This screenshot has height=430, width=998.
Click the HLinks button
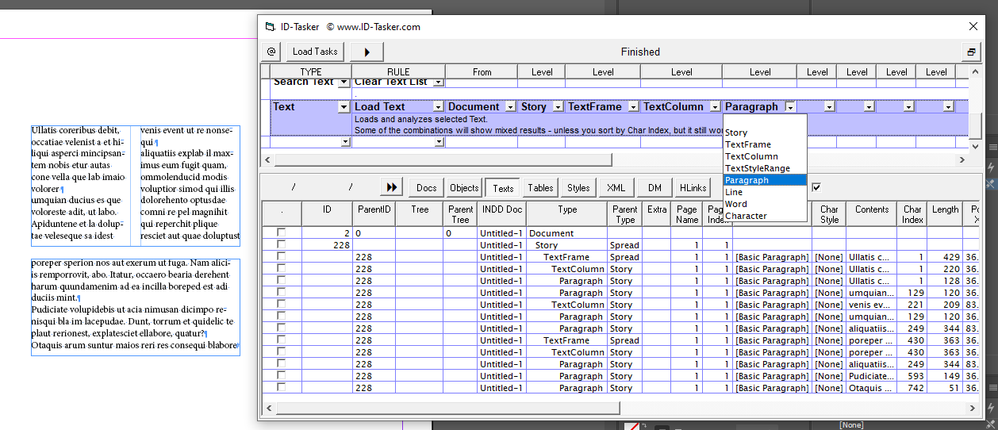[692, 187]
